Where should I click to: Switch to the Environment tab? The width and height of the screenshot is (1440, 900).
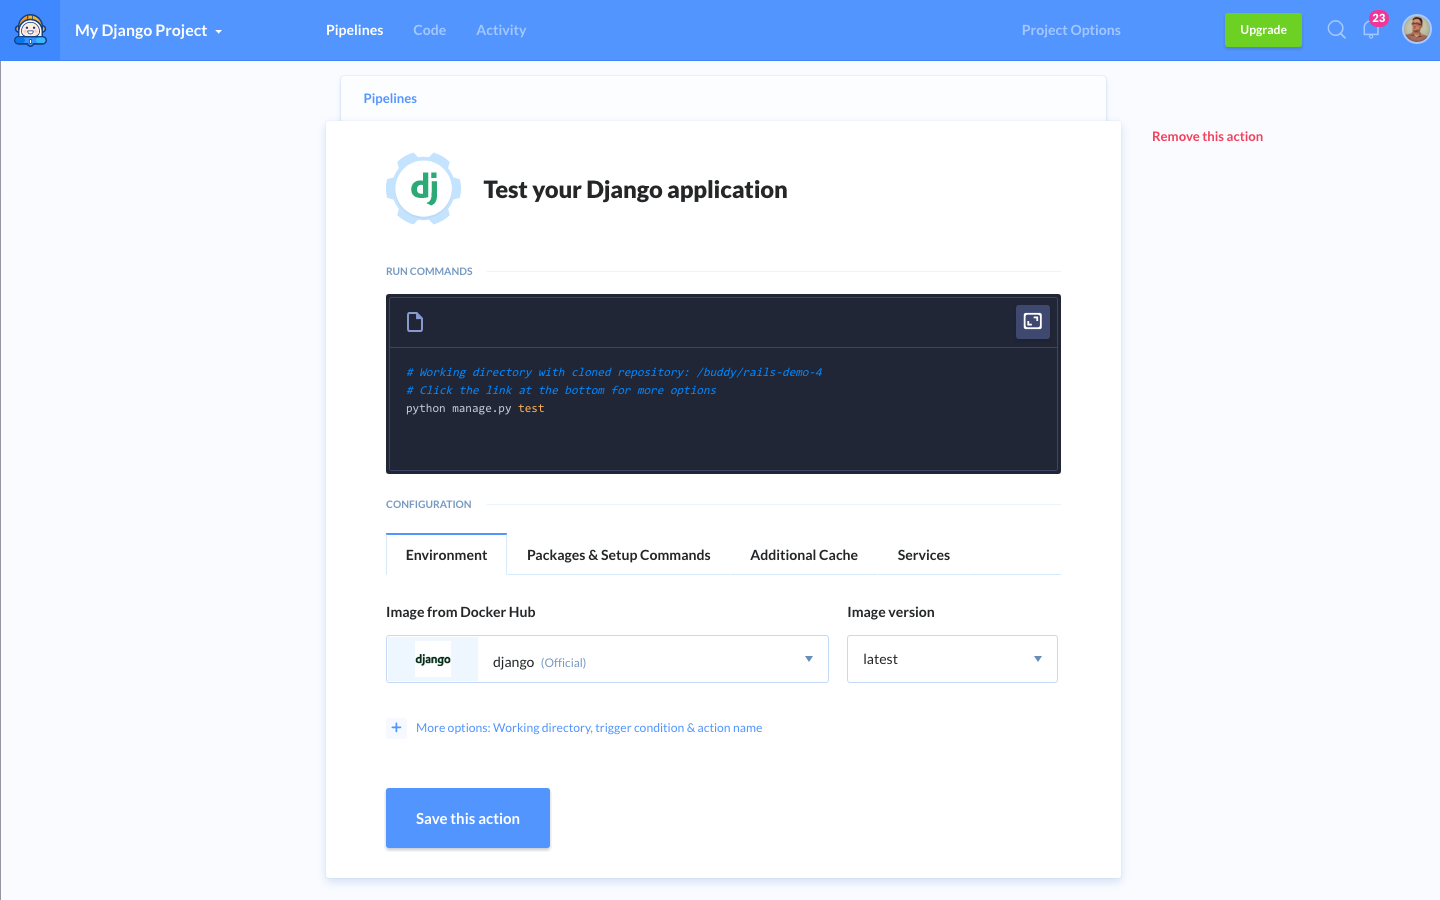[x=446, y=555]
